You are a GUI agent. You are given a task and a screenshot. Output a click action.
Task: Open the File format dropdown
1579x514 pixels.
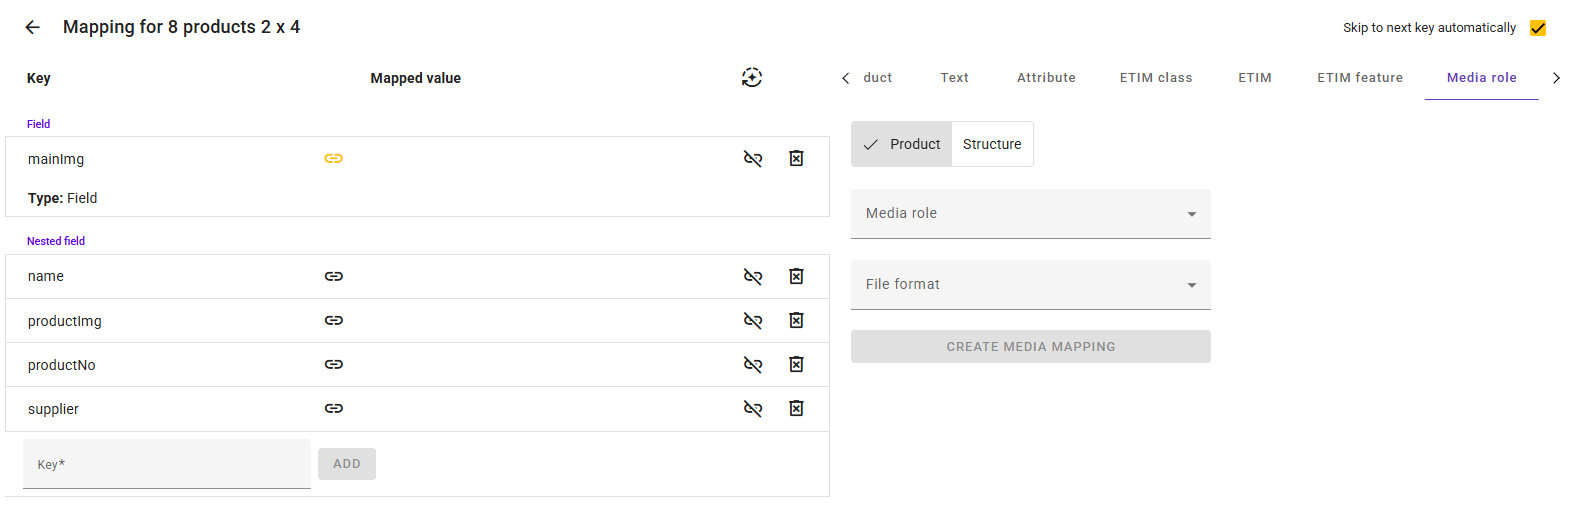1030,285
